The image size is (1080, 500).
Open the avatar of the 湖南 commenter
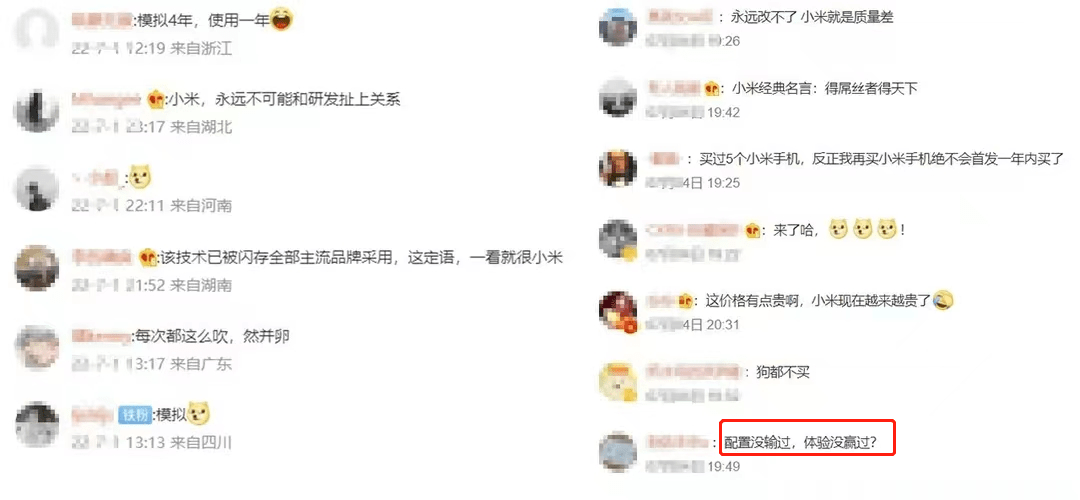pyautogui.click(x=37, y=268)
